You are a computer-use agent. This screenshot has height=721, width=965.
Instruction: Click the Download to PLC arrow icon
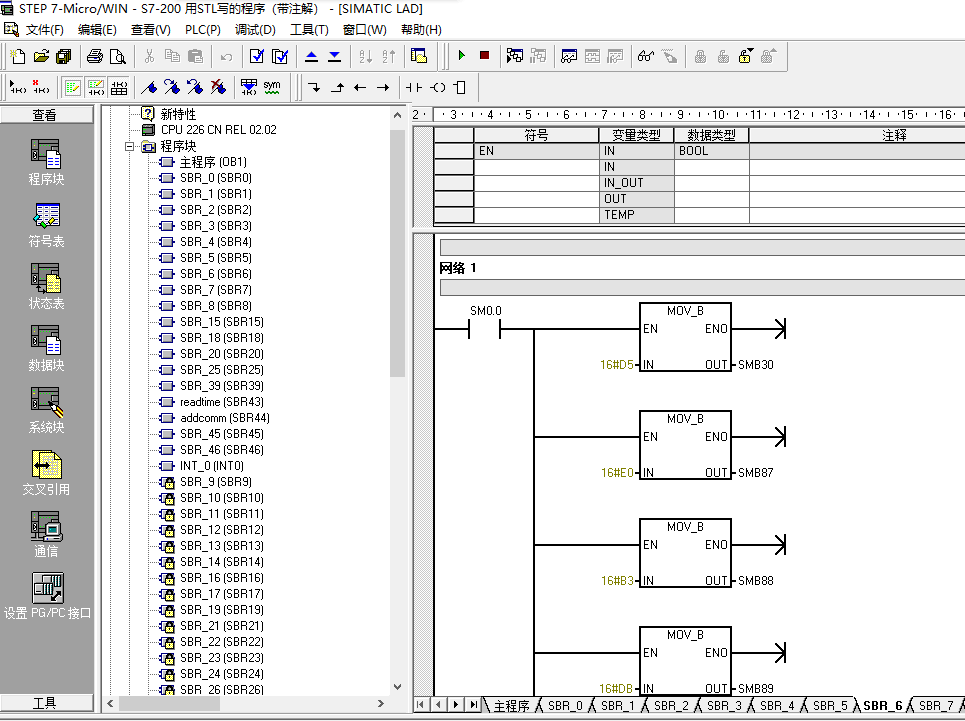point(334,56)
